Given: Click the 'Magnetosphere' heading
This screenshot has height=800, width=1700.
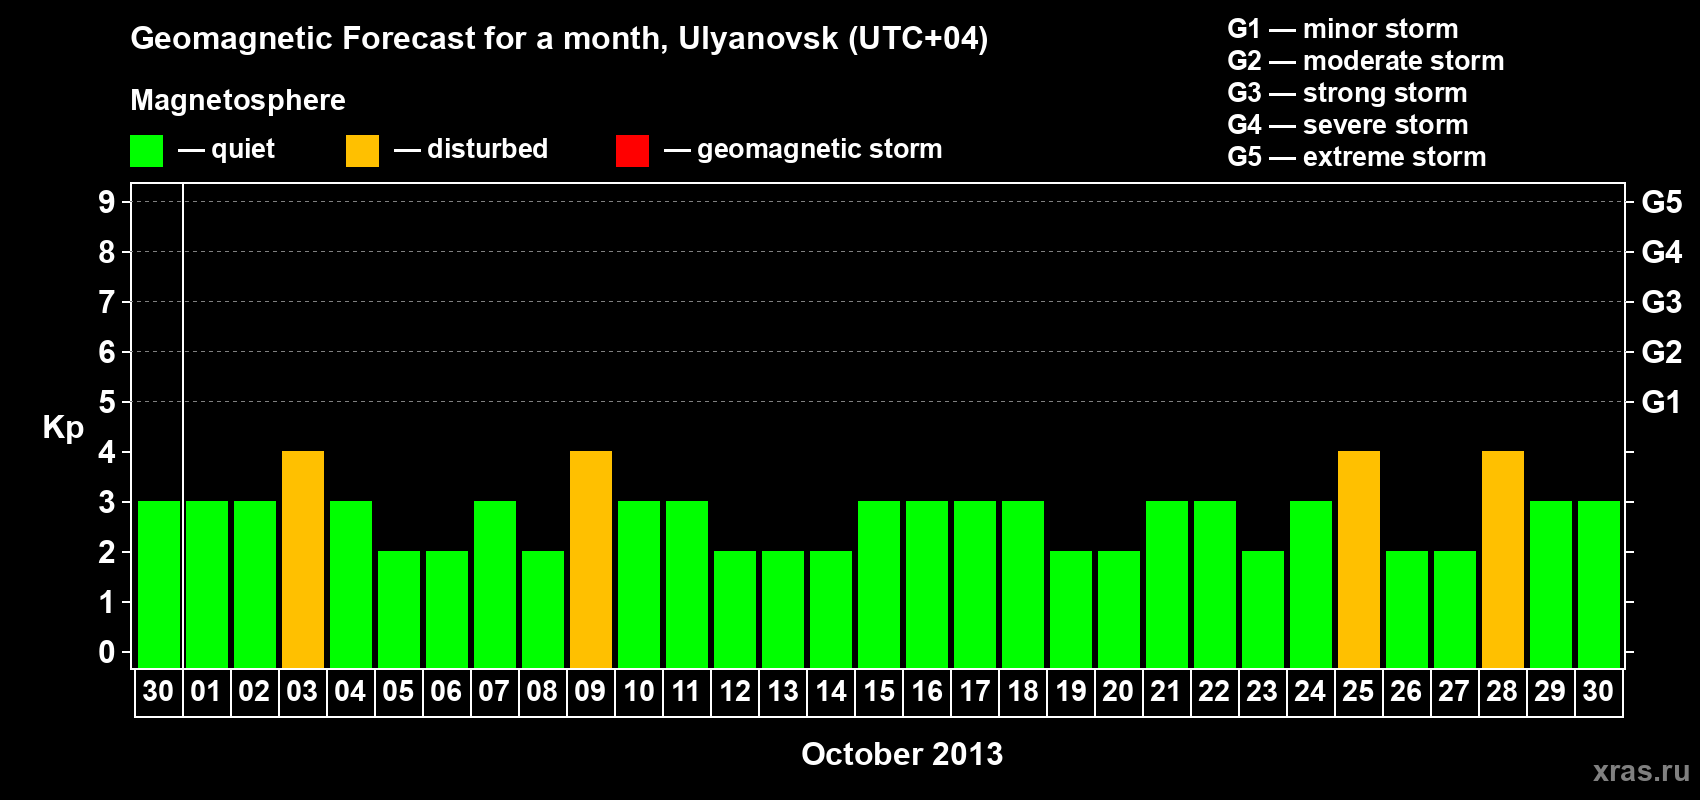Looking at the screenshot, I should pos(238,100).
